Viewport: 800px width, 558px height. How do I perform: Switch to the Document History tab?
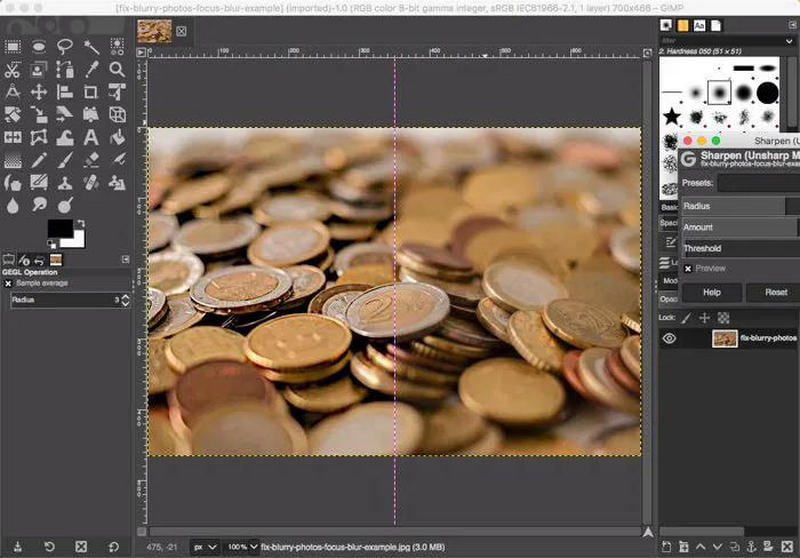point(716,25)
